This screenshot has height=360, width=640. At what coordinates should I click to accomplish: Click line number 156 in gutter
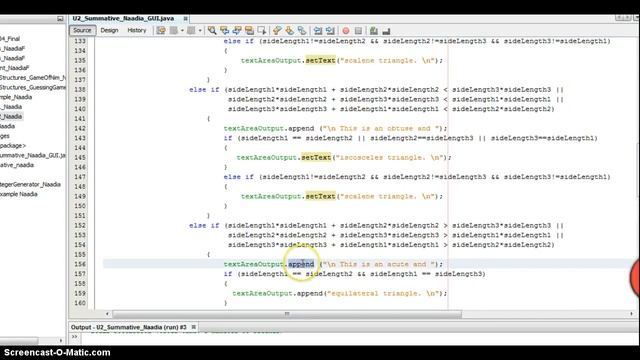(80, 264)
